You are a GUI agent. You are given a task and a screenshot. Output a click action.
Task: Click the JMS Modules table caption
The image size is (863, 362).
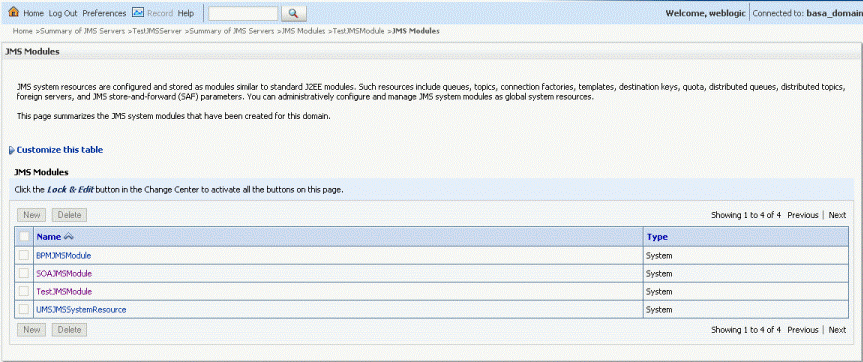coord(41,172)
